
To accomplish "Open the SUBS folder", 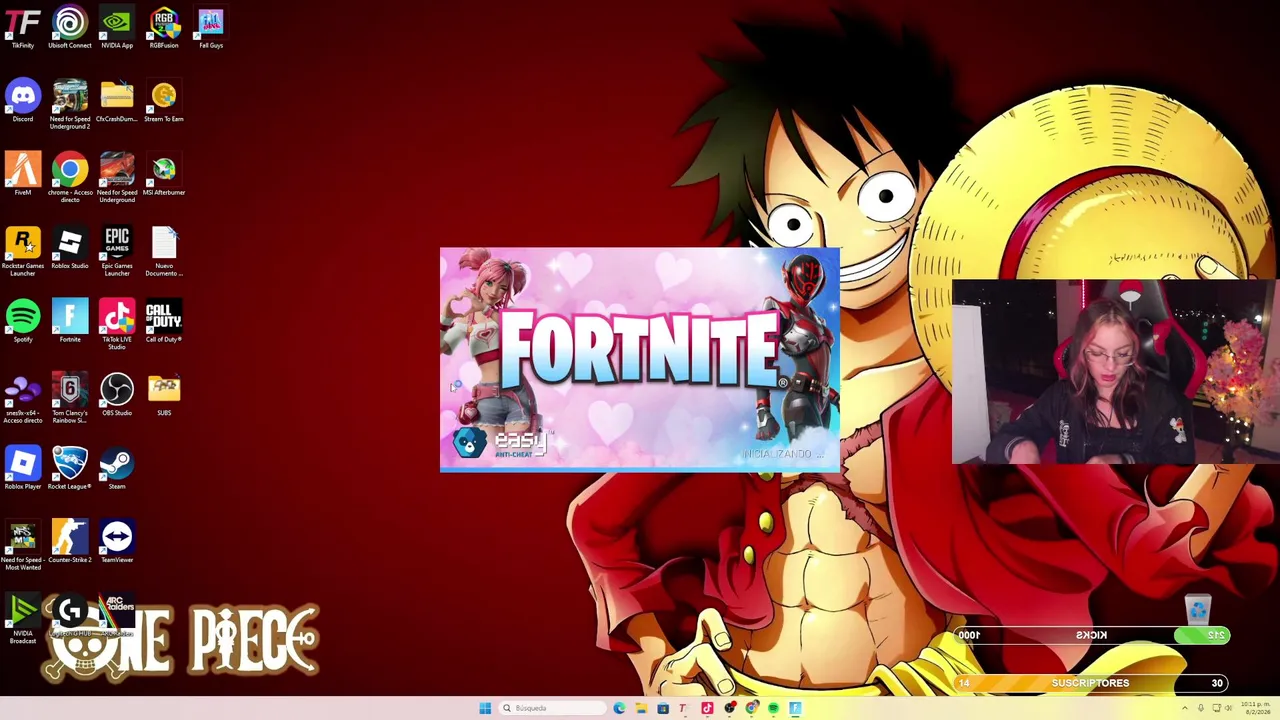I will tap(164, 395).
